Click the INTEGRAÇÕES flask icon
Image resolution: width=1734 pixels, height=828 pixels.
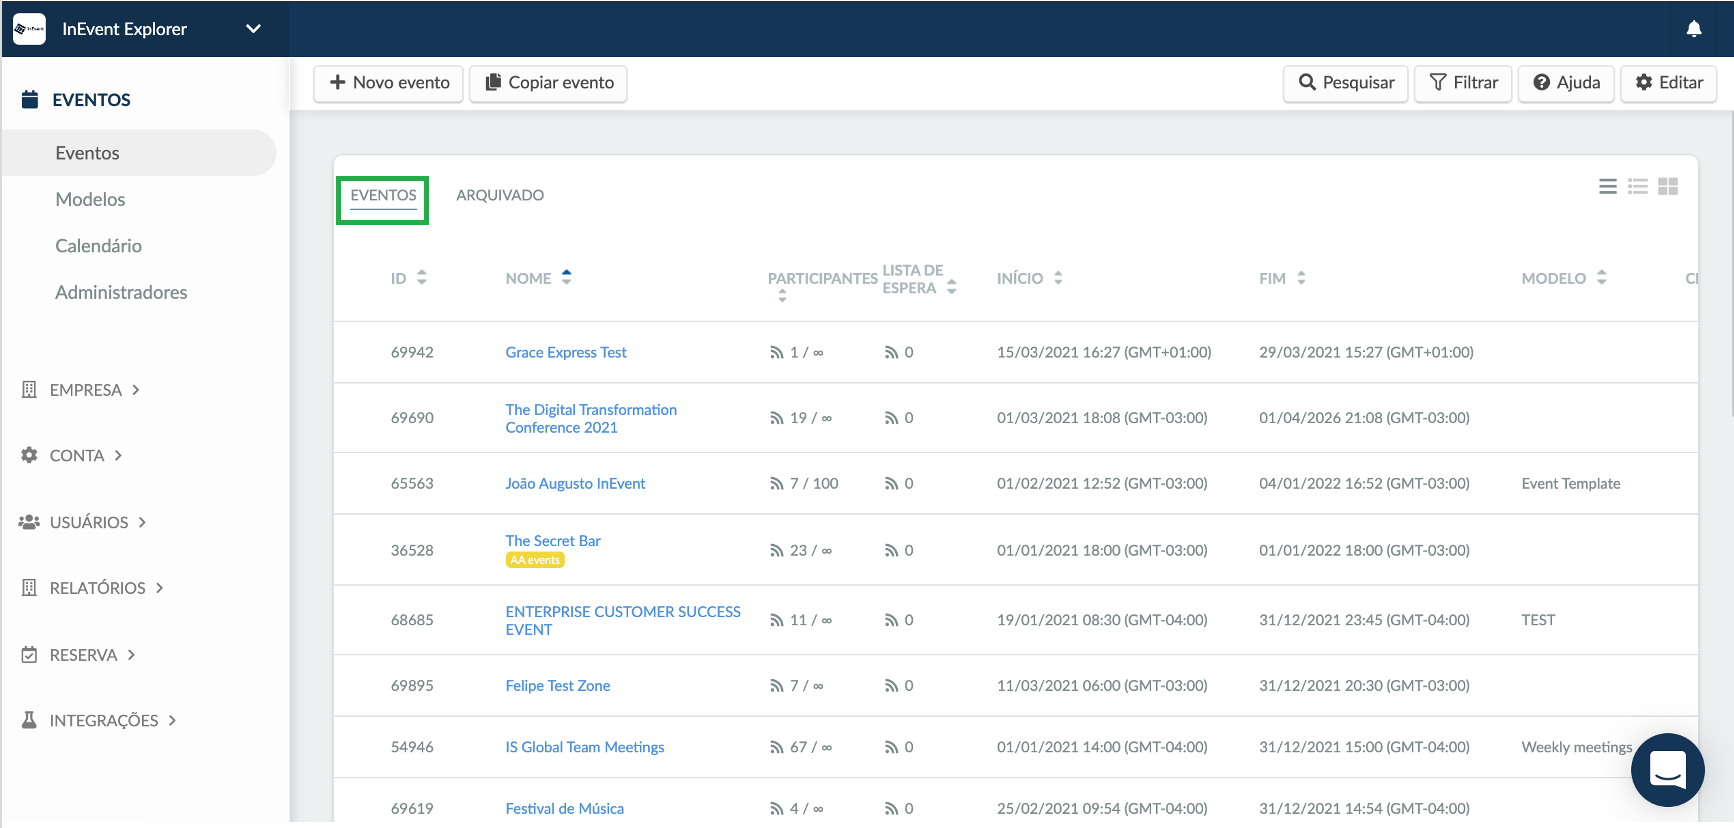click(29, 720)
